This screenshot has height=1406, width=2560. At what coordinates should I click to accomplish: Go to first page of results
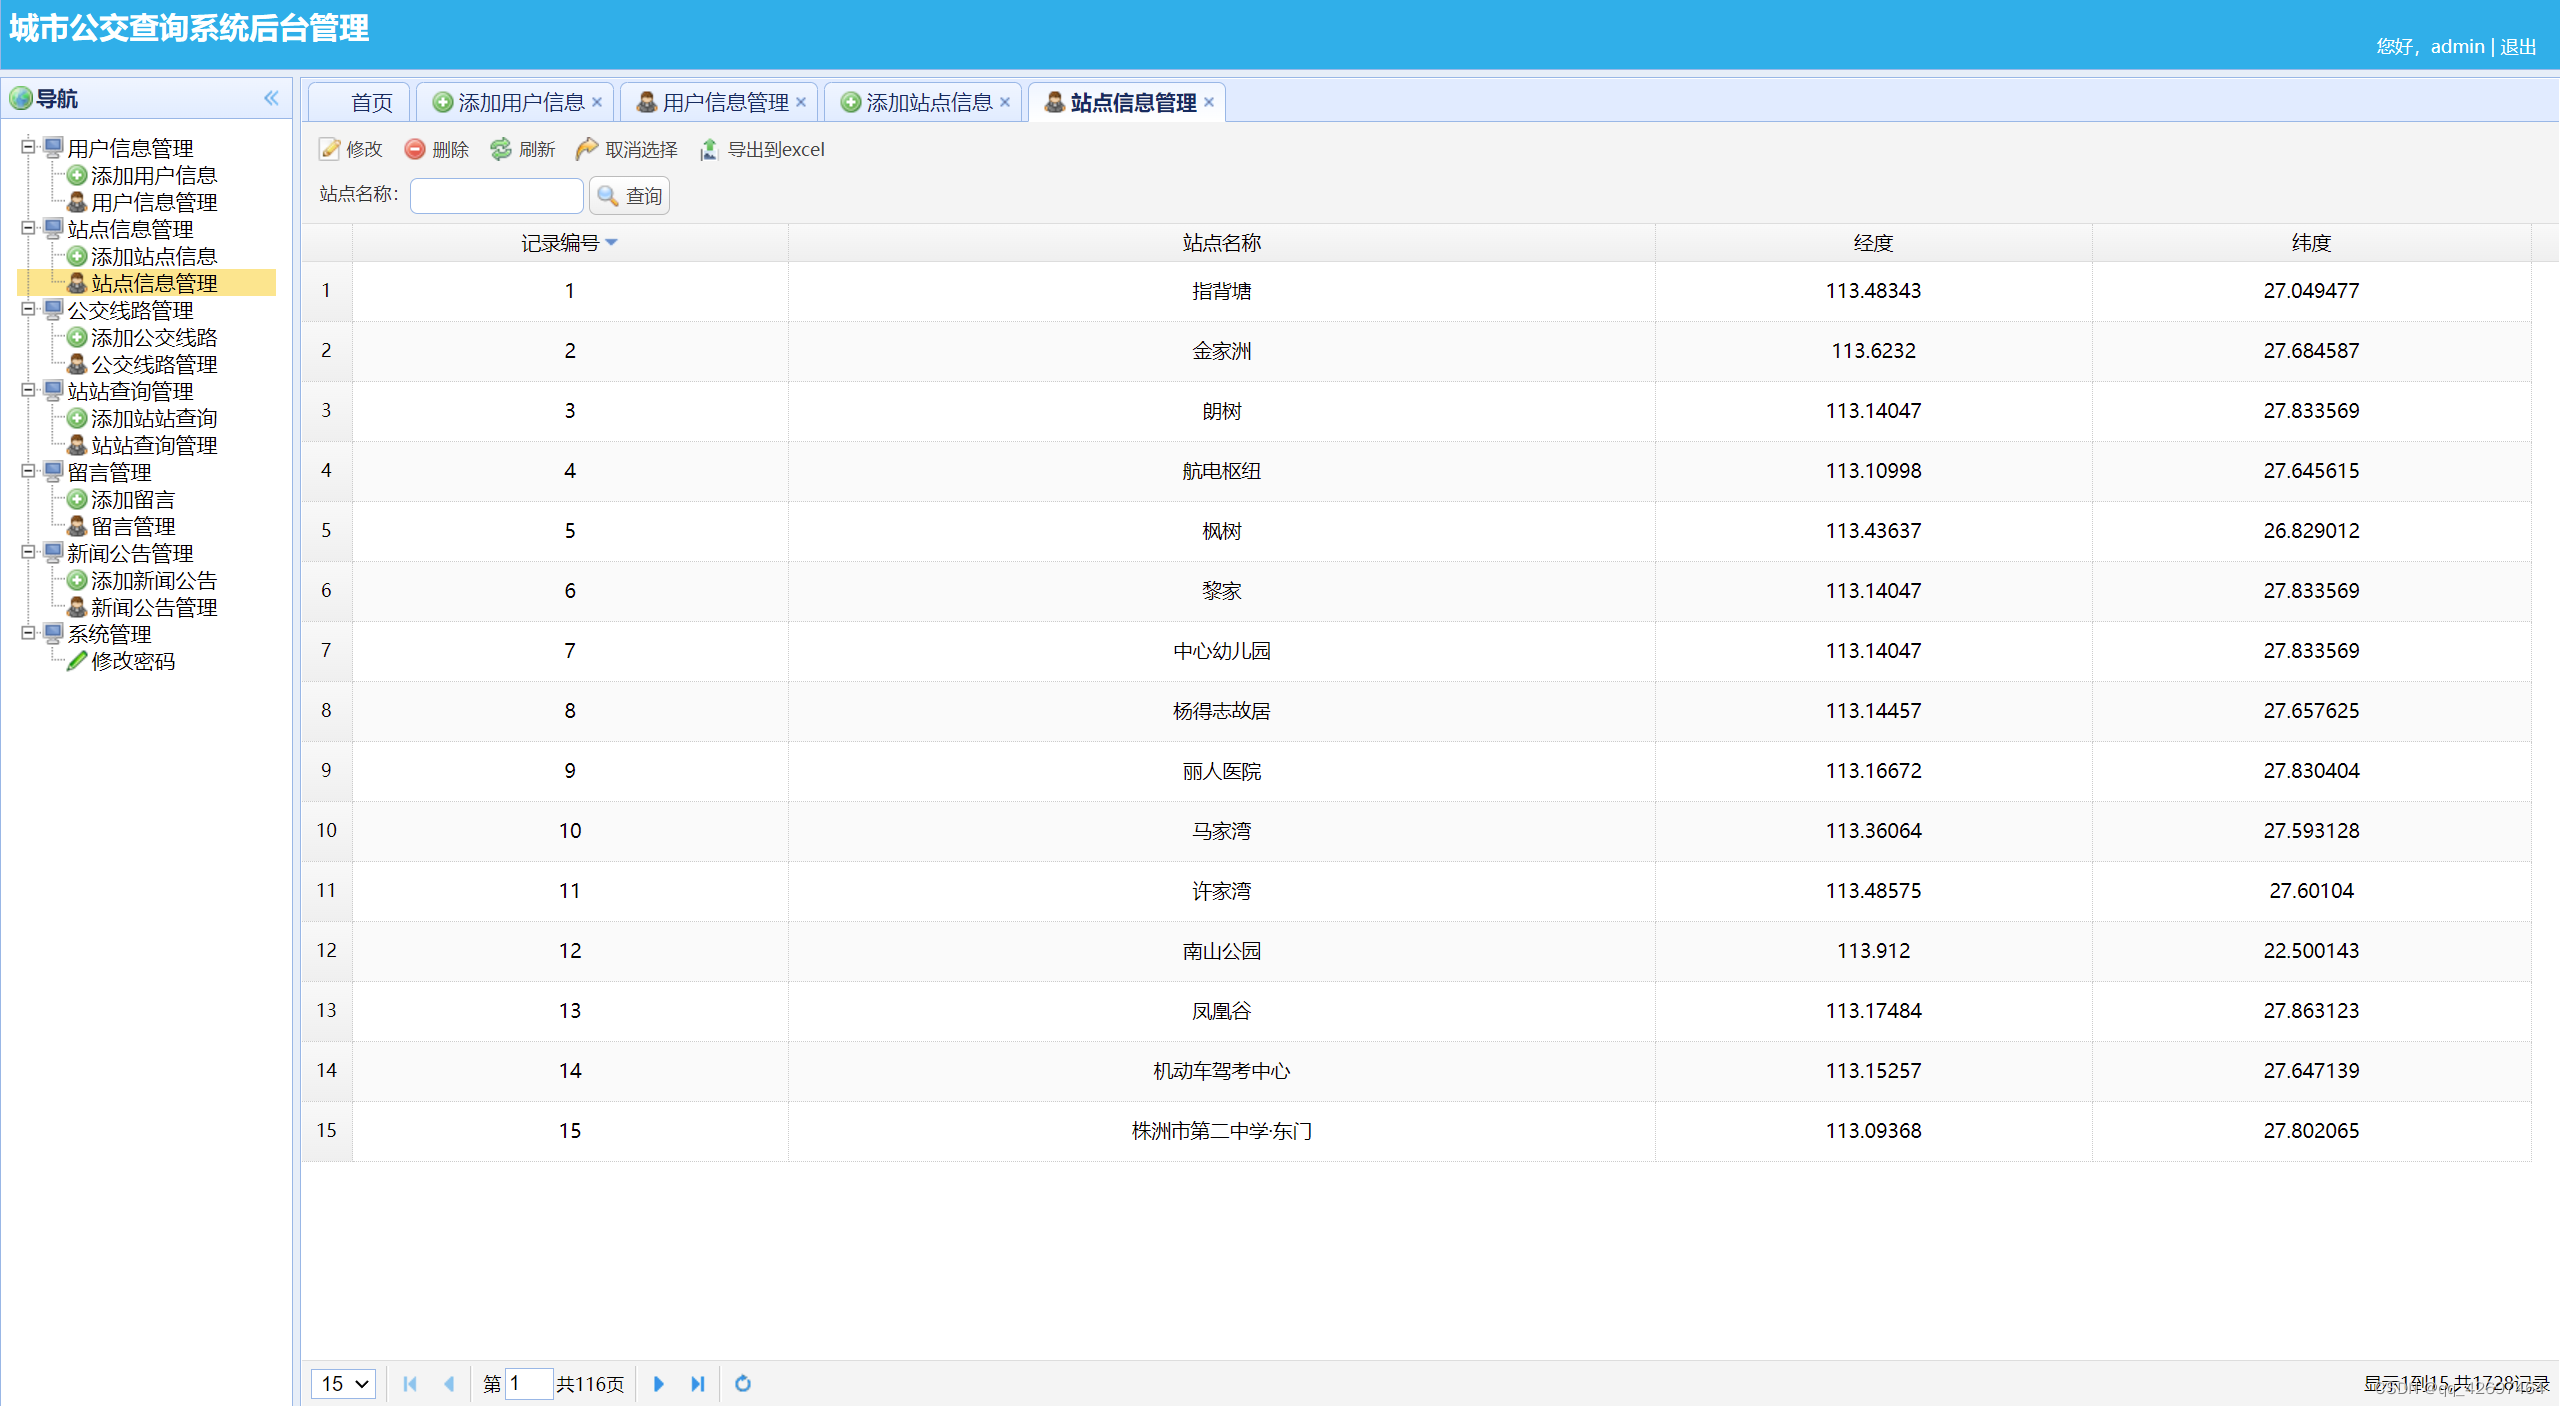pyautogui.click(x=410, y=1384)
